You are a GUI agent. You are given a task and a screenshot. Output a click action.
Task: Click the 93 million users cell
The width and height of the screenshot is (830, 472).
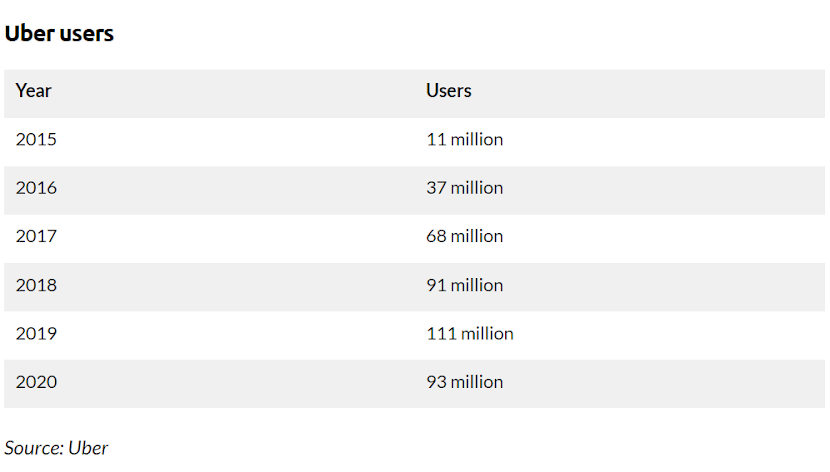(x=464, y=382)
